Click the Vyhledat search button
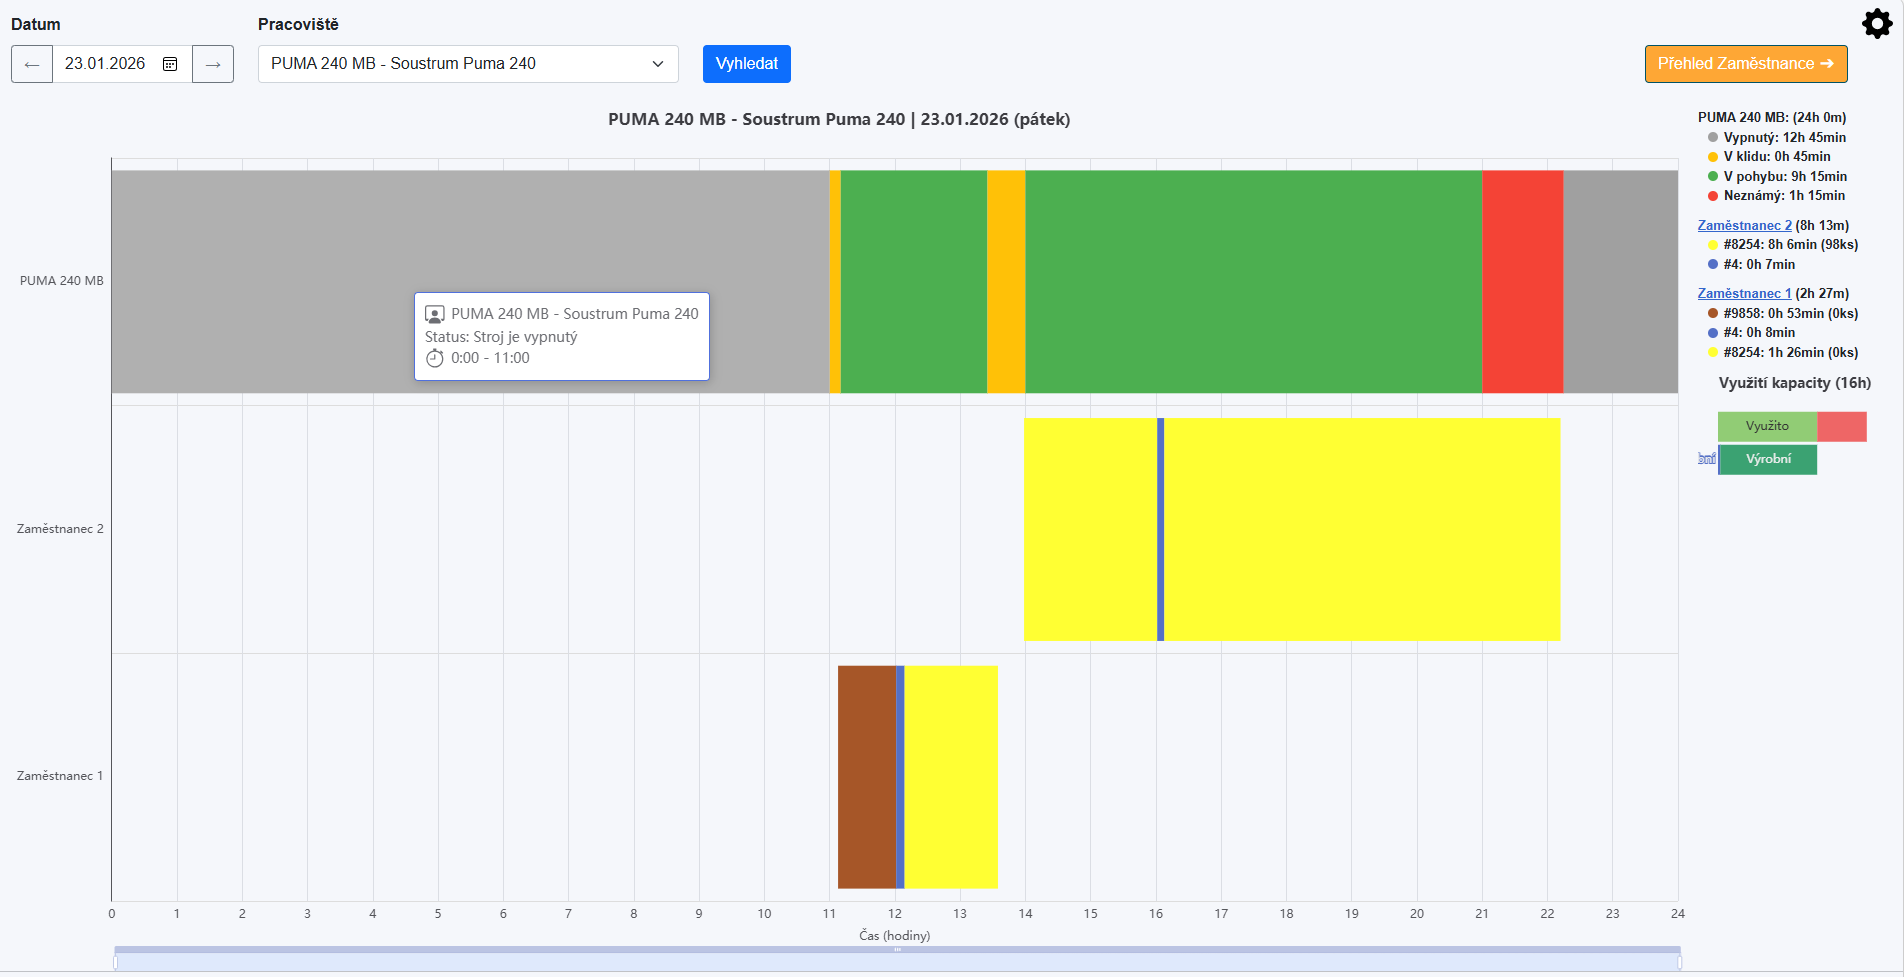The height and width of the screenshot is (977, 1904). (746, 64)
